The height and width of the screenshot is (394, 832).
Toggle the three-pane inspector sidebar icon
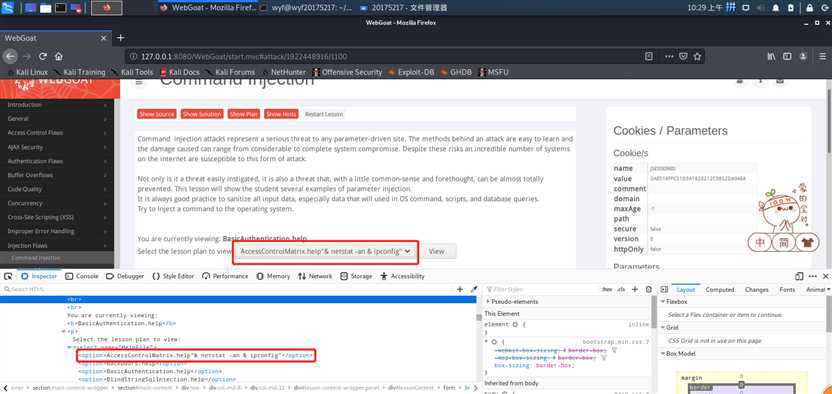(x=664, y=290)
